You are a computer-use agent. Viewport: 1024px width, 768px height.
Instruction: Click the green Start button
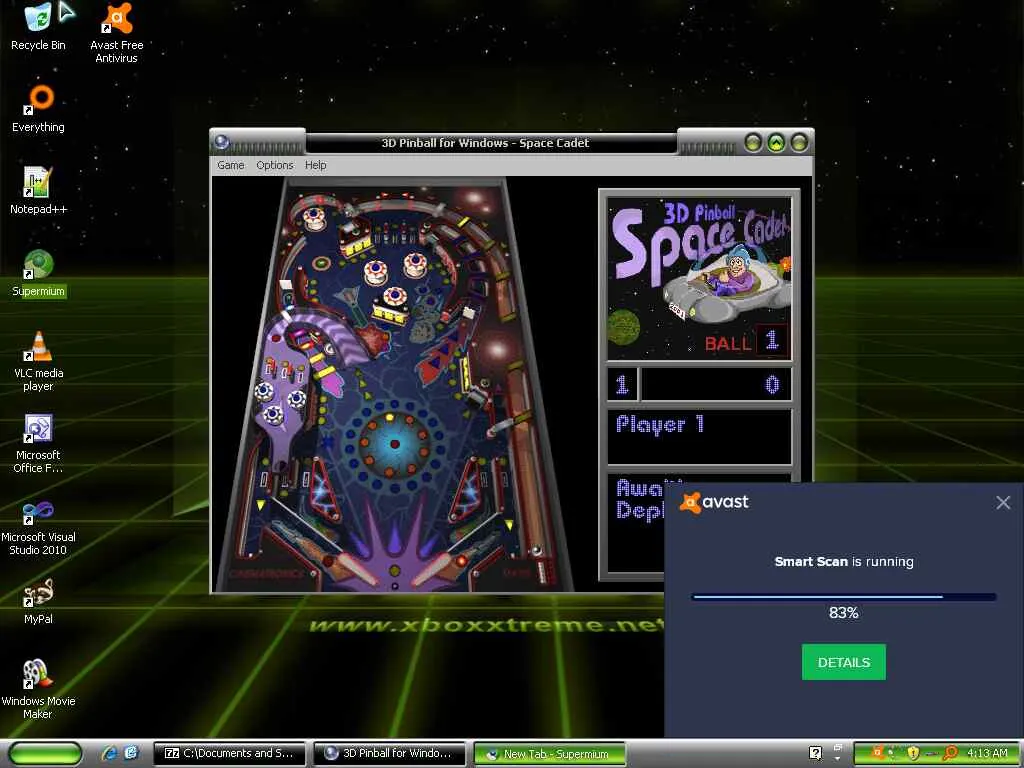coord(46,753)
